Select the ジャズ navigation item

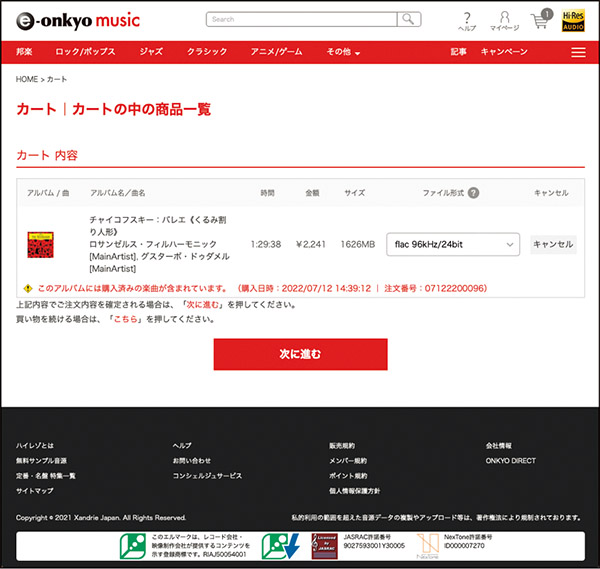(x=151, y=52)
